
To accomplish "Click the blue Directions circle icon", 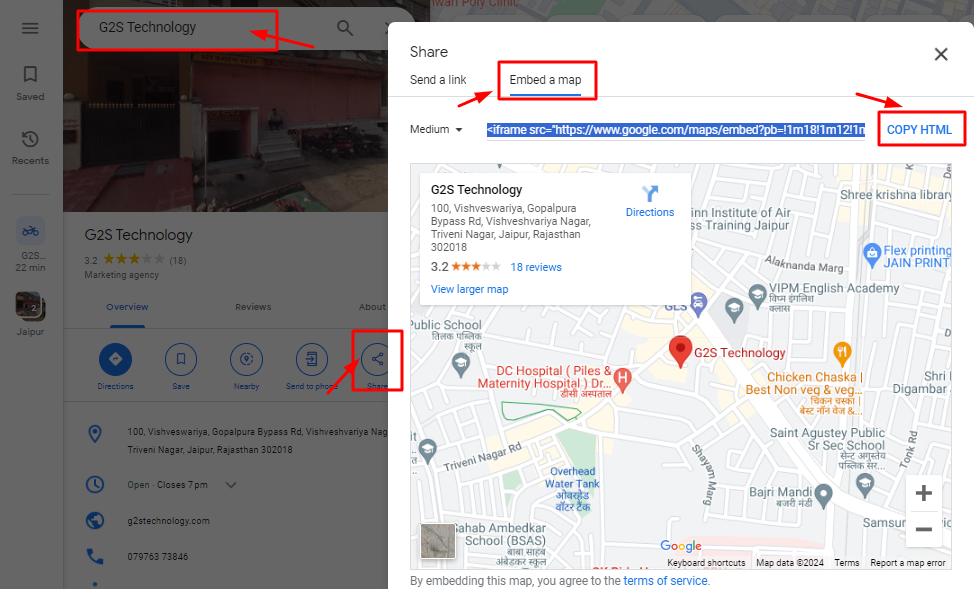I will pyautogui.click(x=115, y=359).
